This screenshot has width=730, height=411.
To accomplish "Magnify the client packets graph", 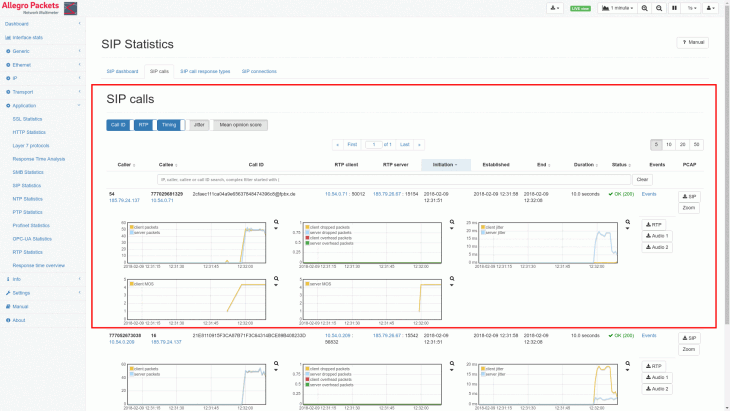I will point(274,224).
